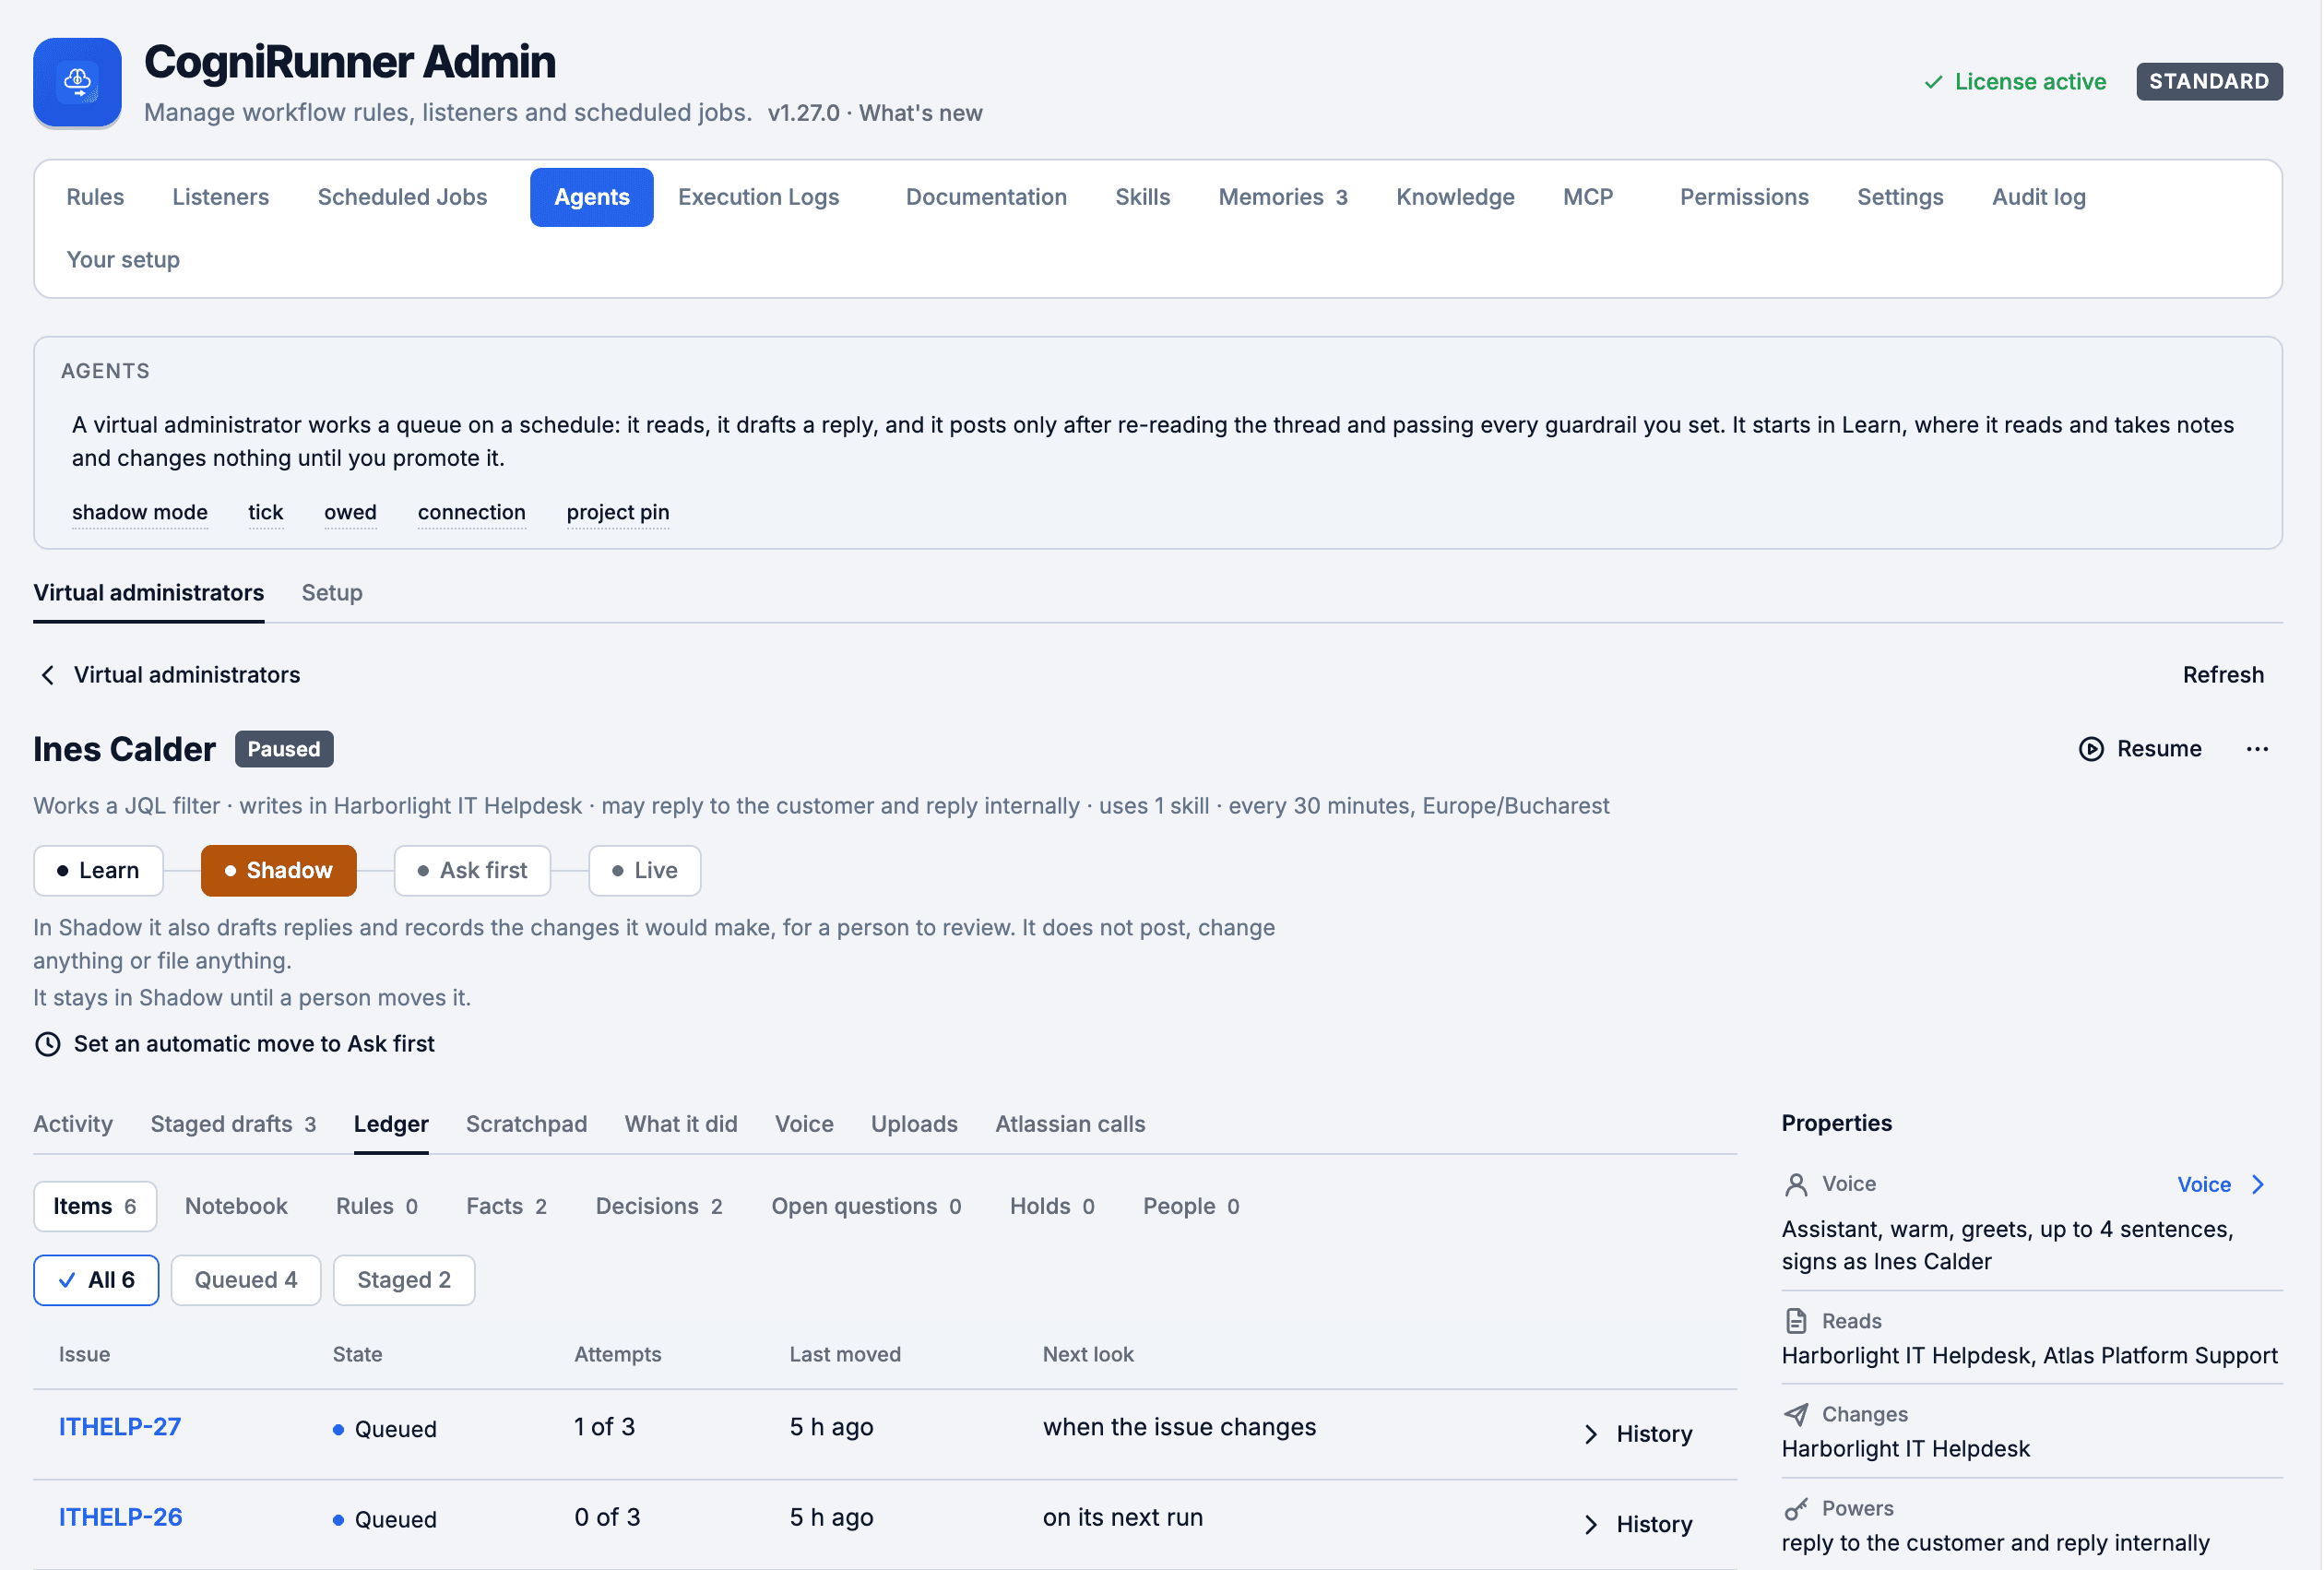
Task: Click the Resume play icon button
Action: pyautogui.click(x=2139, y=749)
